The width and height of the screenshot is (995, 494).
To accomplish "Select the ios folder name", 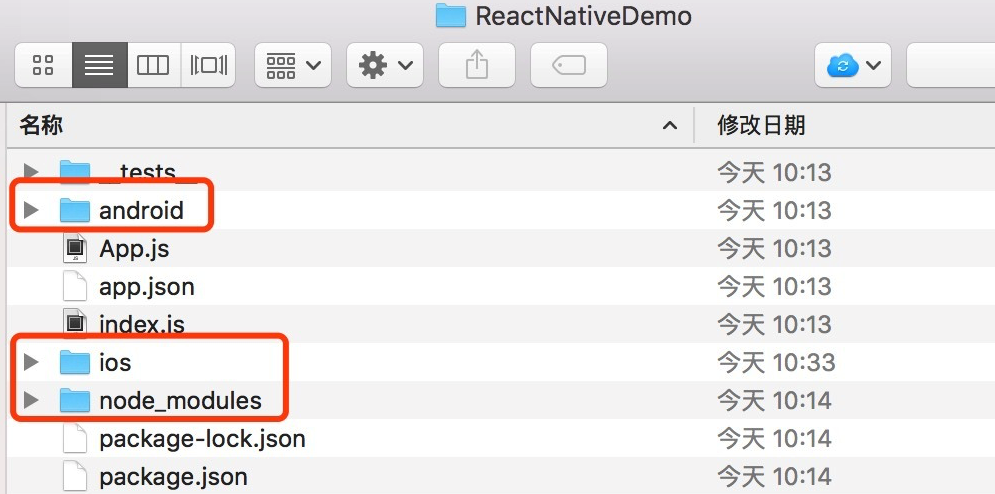I will click(115, 363).
